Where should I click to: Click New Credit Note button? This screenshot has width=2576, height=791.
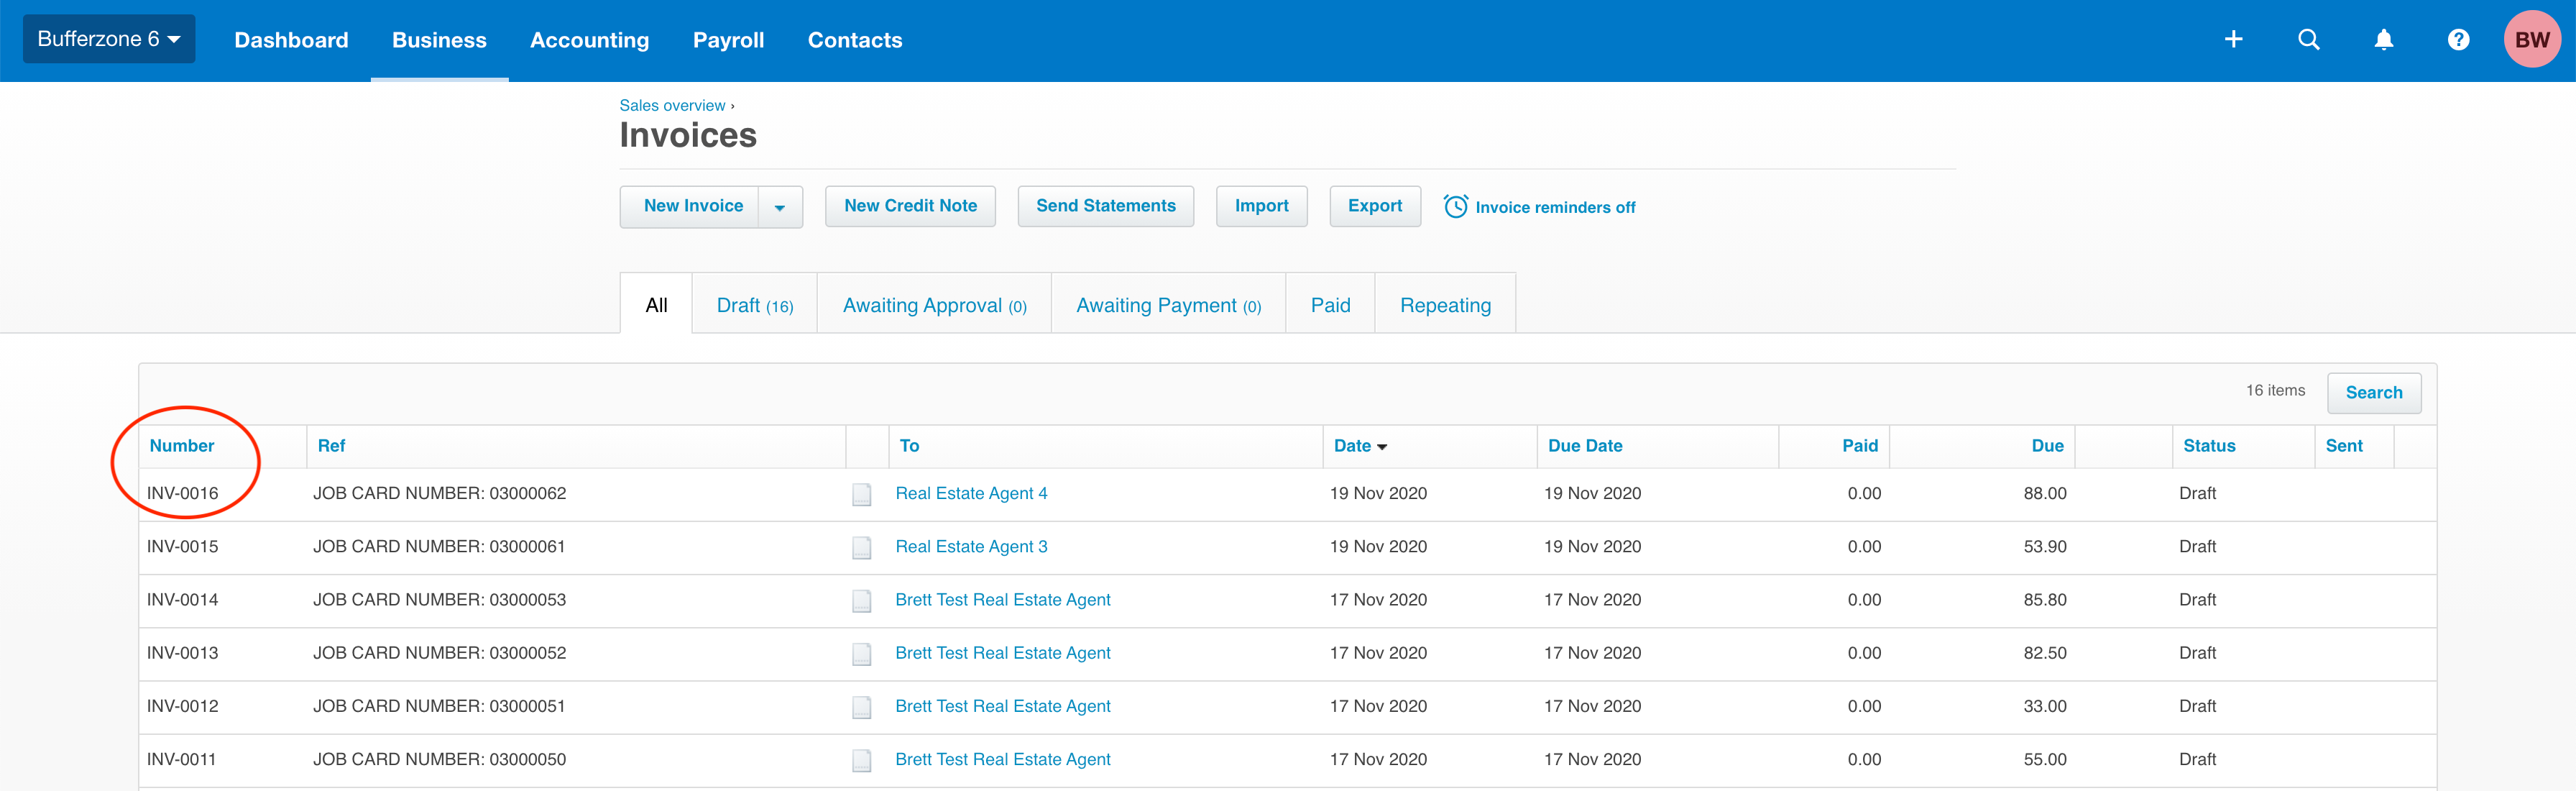click(910, 206)
